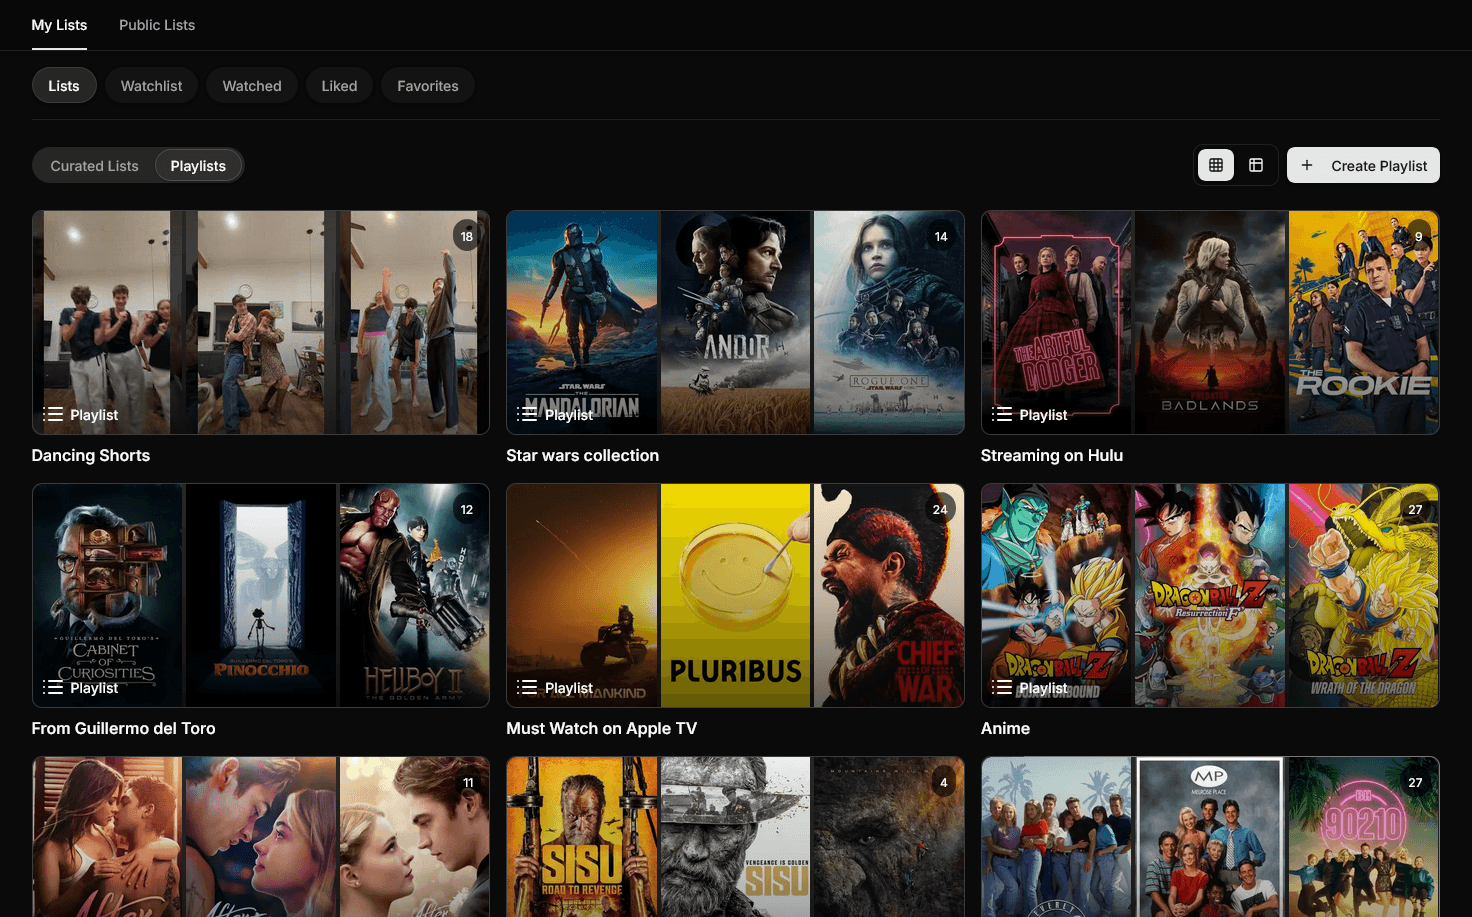Toggle to Playlists view
Image resolution: width=1472 pixels, height=917 pixels.
pos(198,166)
